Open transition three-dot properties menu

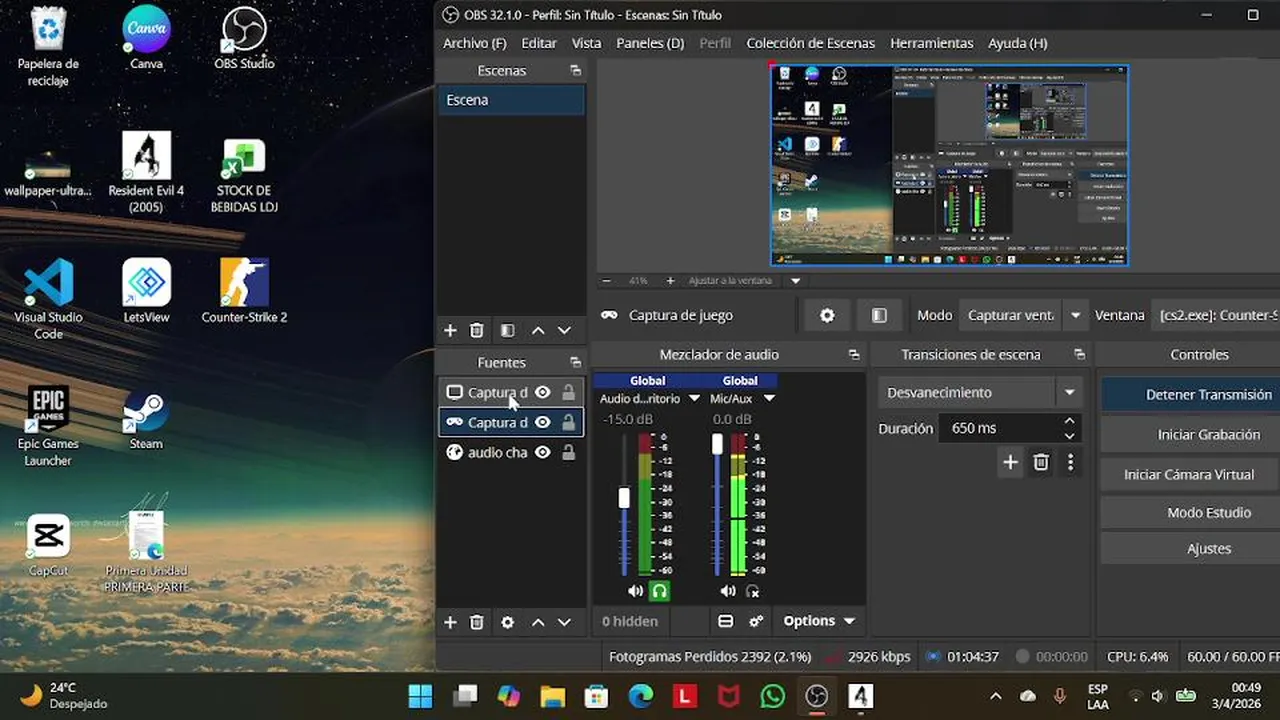click(x=1070, y=462)
